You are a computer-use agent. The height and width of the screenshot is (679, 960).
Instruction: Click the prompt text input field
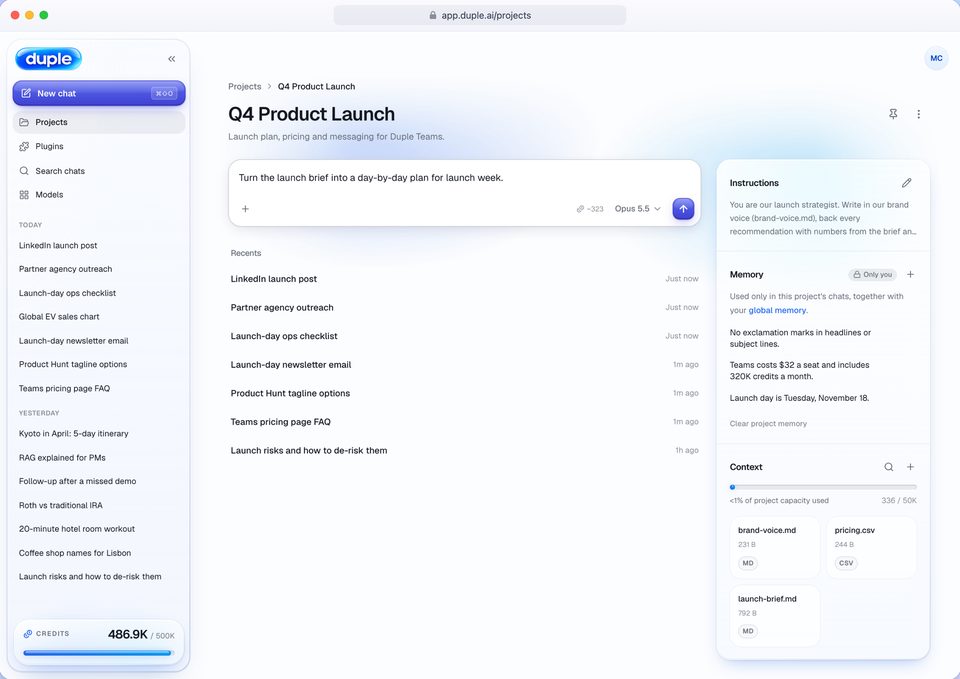(464, 178)
